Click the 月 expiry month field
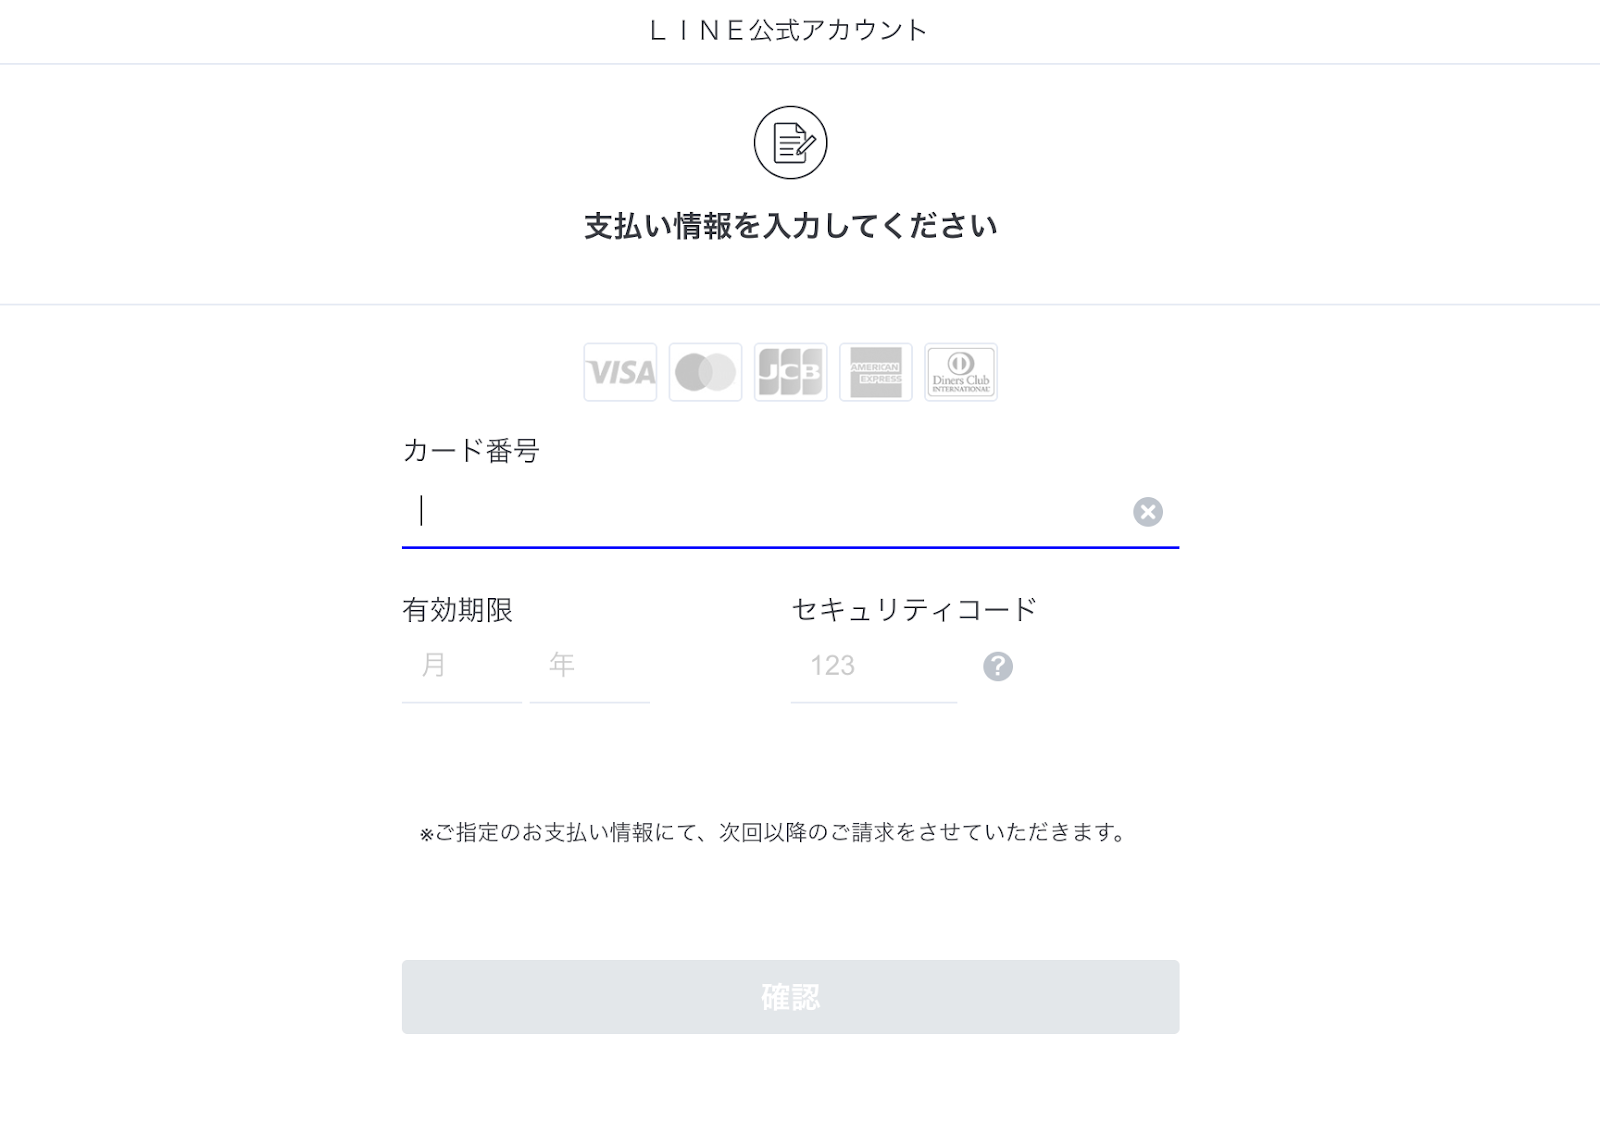Screen dimensions: 1600x1146 point(461,666)
